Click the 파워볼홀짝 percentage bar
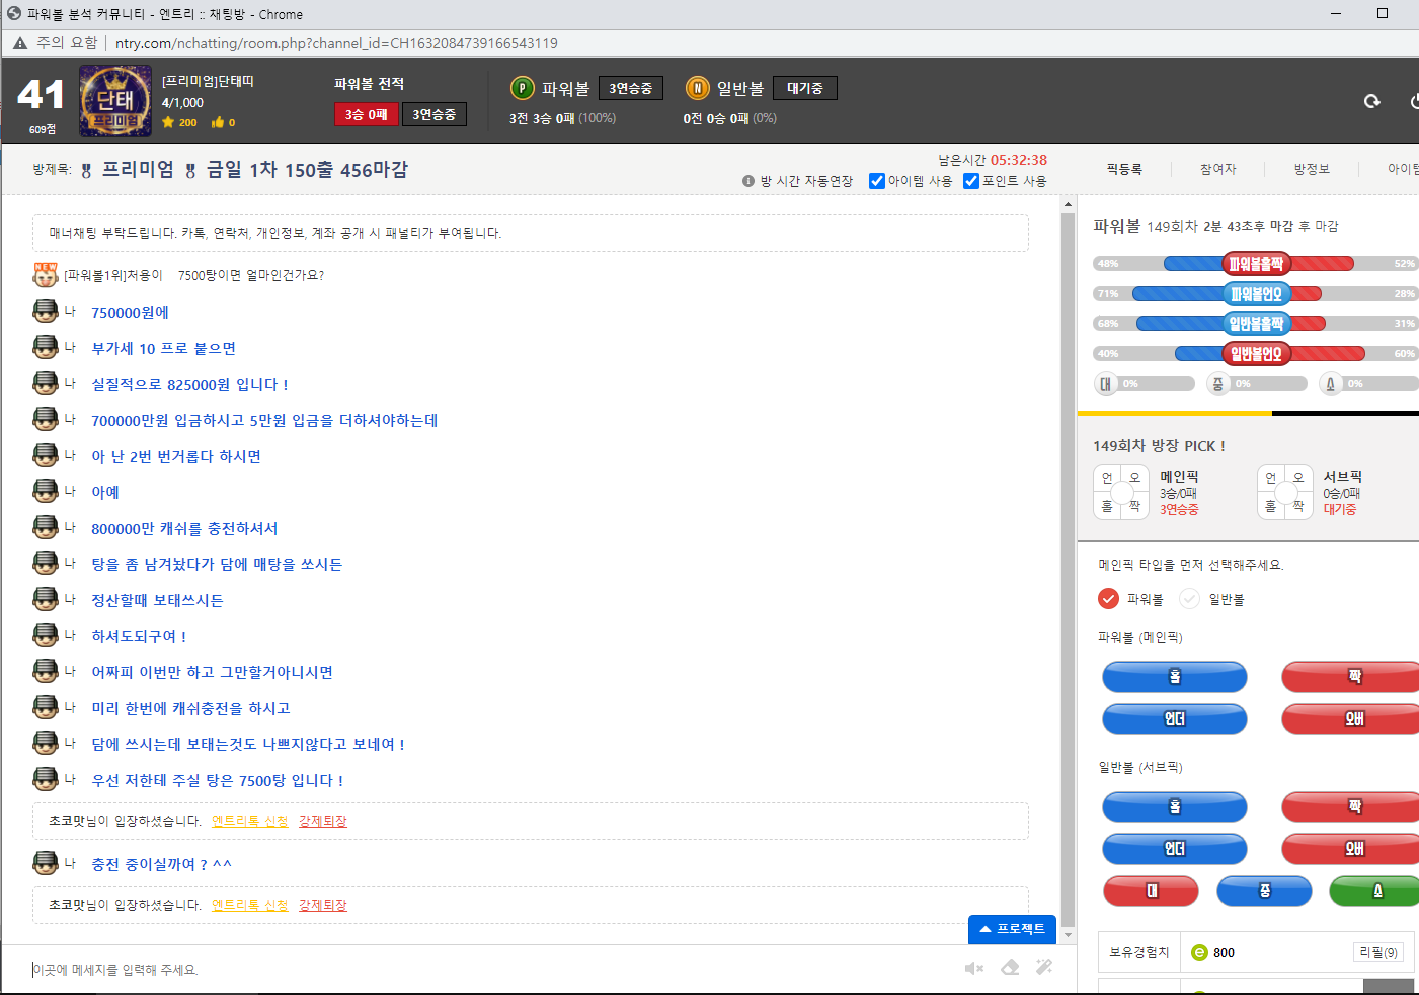Image resolution: width=1419 pixels, height=995 pixels. pyautogui.click(x=1256, y=264)
